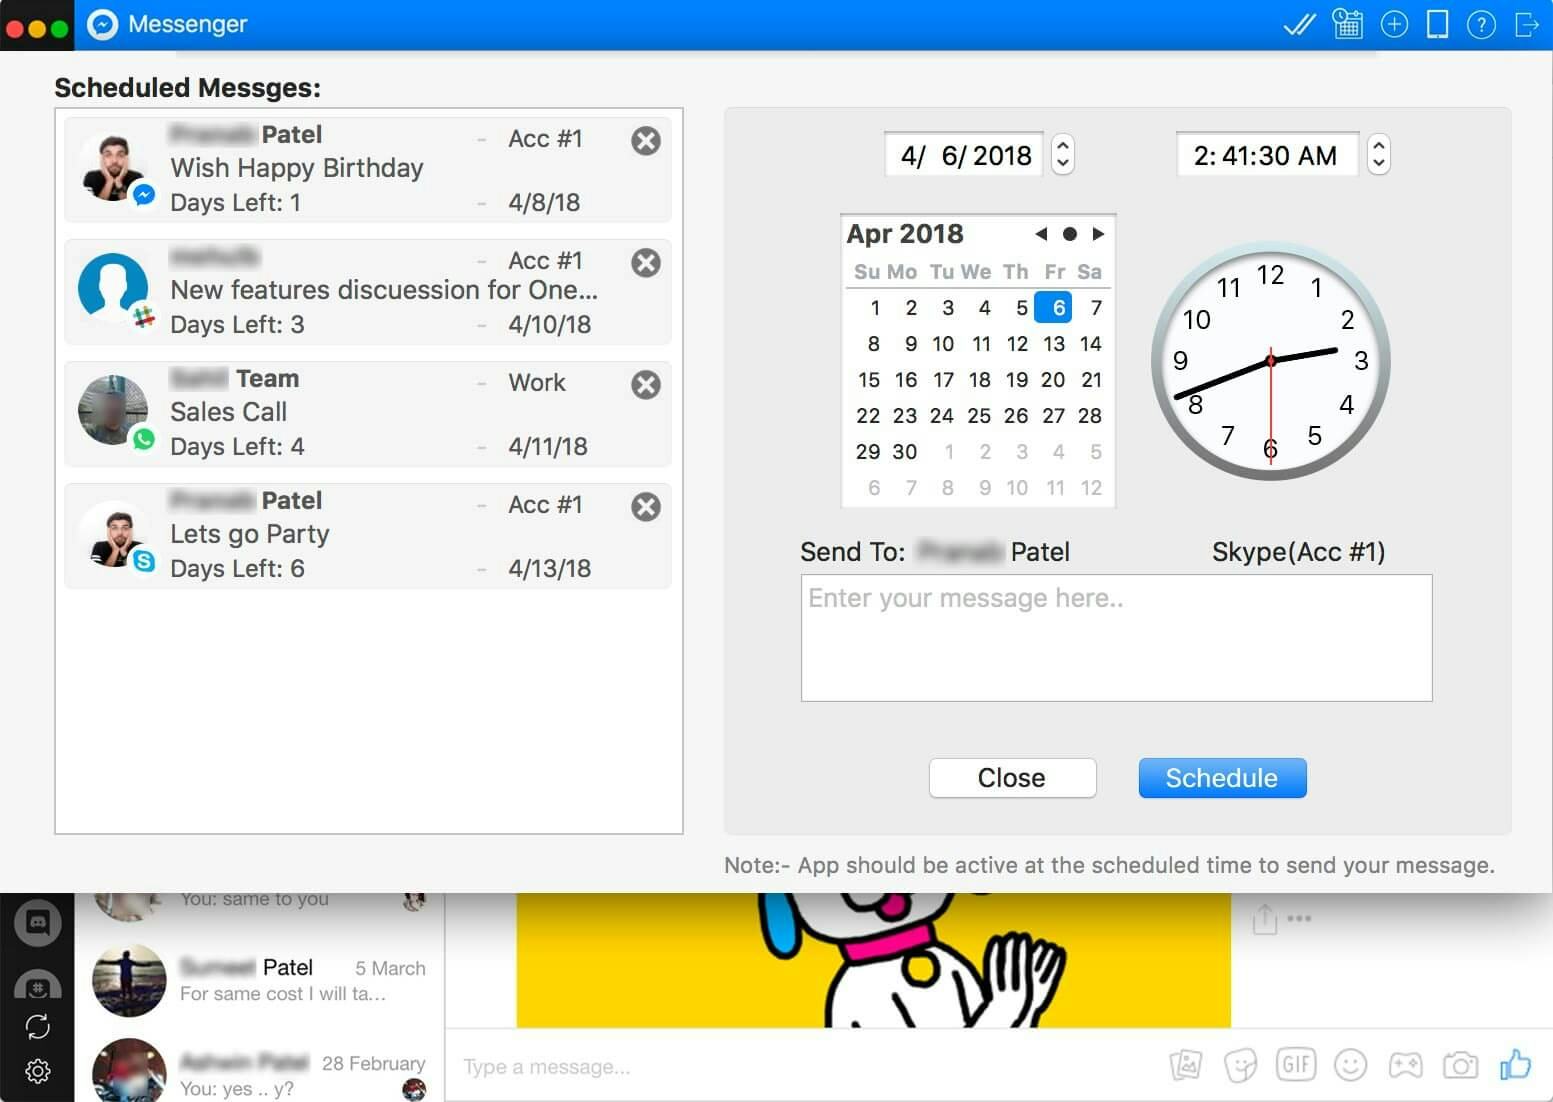Open the emoji picker
Image resolution: width=1553 pixels, height=1102 pixels.
click(1351, 1065)
